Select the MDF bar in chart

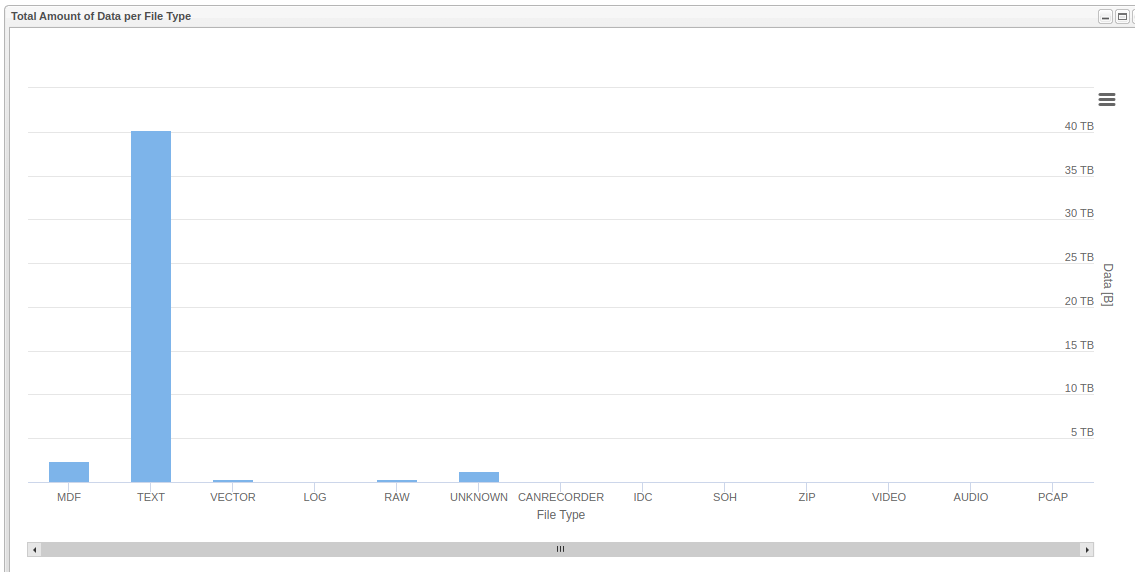coord(69,472)
